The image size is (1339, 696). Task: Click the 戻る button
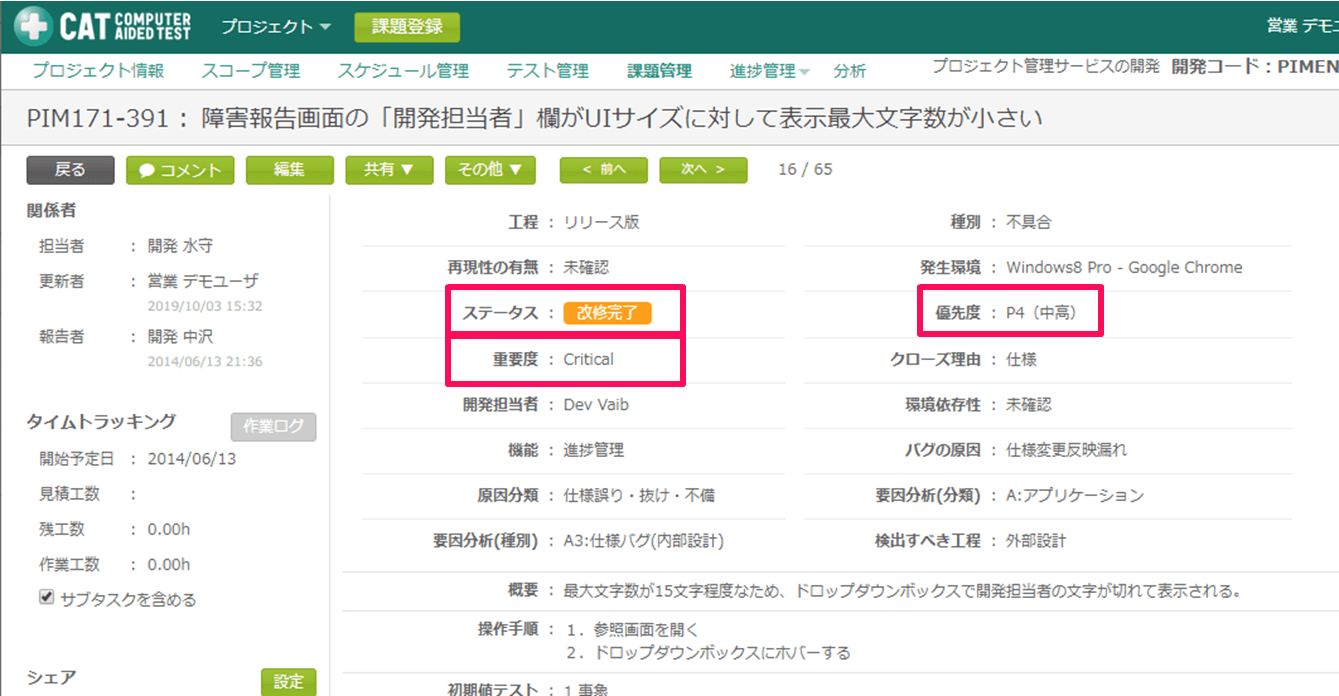click(x=70, y=170)
